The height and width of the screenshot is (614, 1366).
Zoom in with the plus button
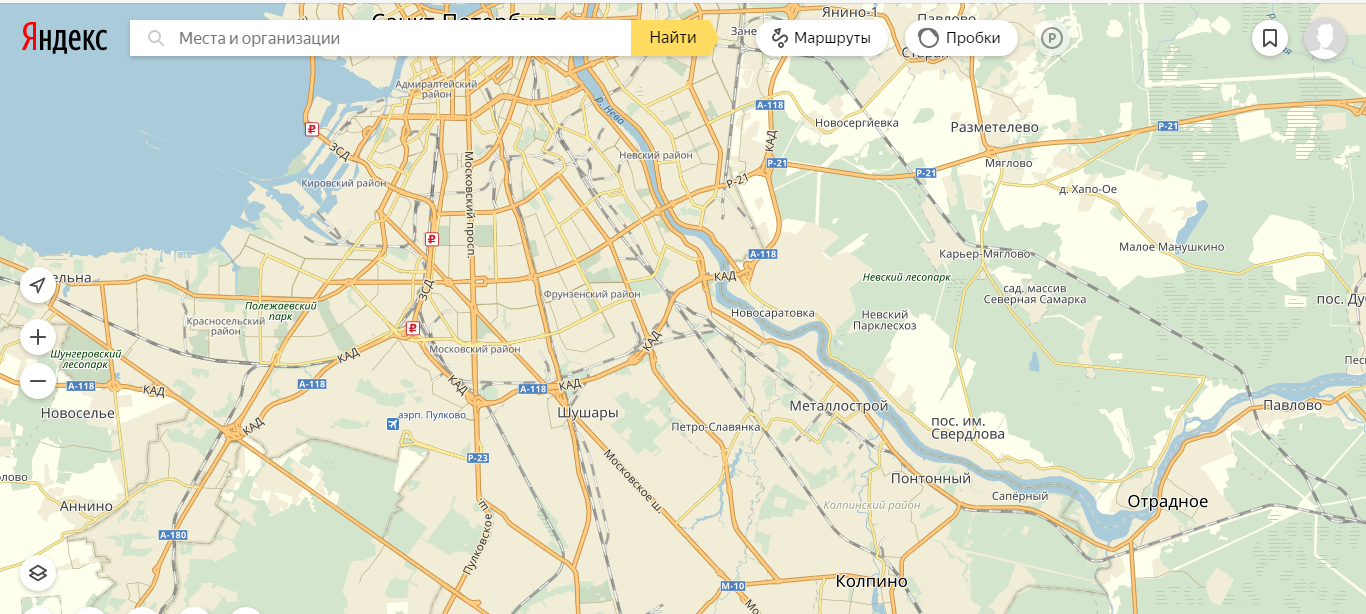pos(38,337)
